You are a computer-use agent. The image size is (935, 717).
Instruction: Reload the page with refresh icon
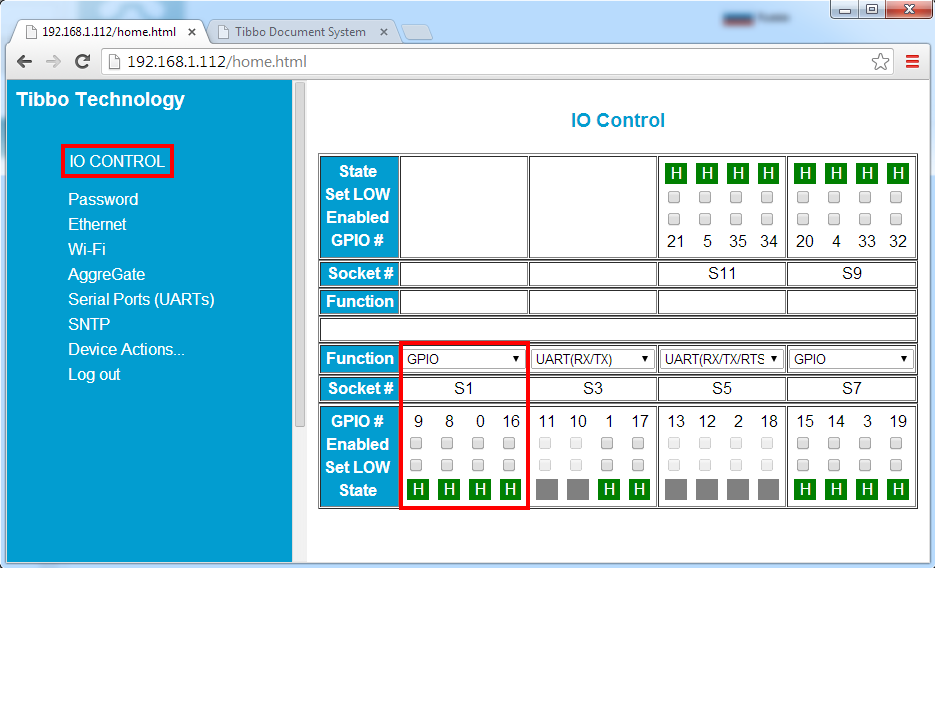coord(83,62)
